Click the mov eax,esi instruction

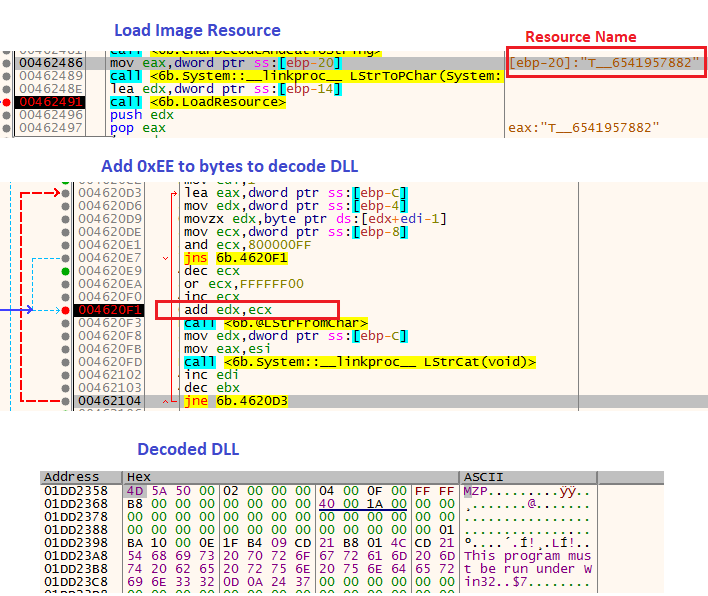coord(227,349)
